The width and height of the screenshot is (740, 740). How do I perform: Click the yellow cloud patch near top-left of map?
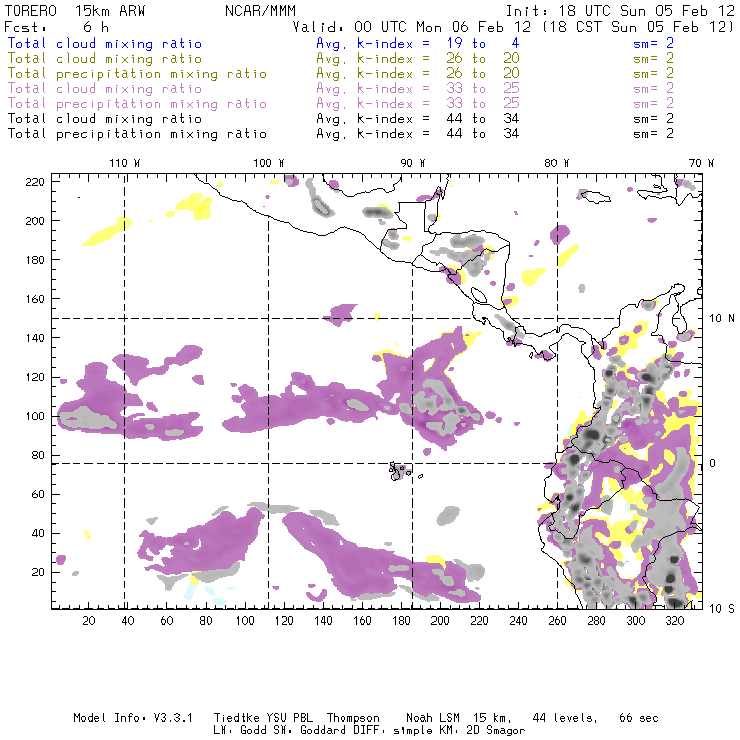(x=110, y=234)
